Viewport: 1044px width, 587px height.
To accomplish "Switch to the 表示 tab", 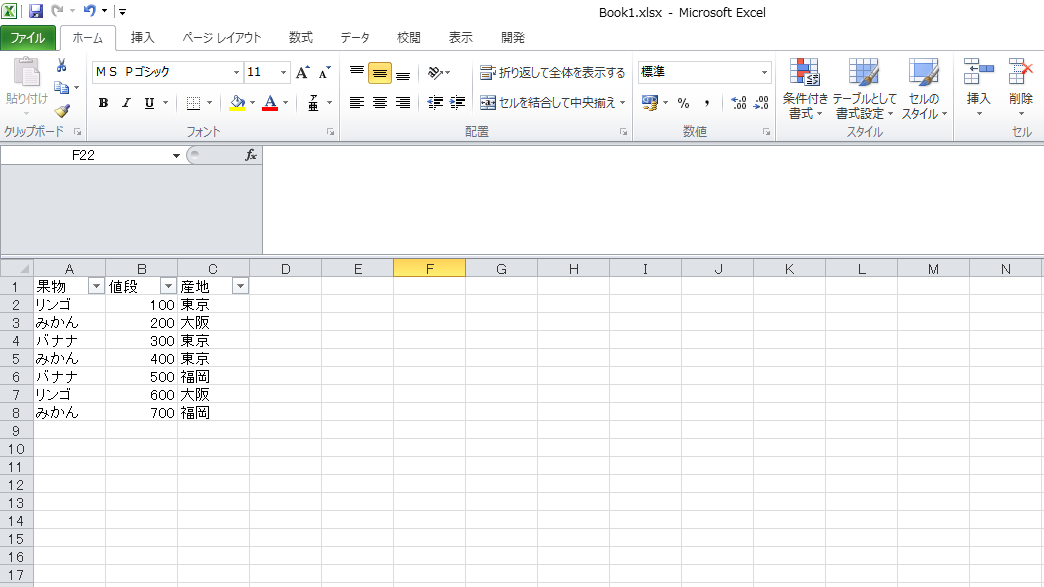I will pos(461,38).
